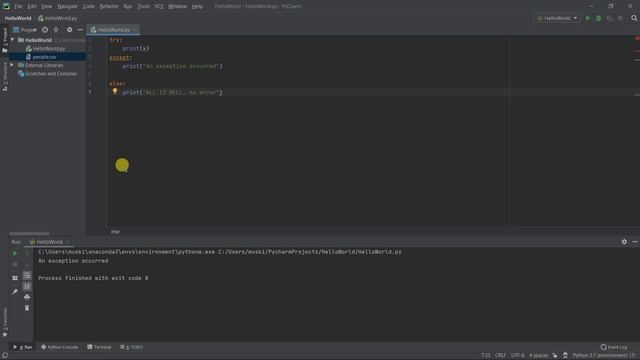Open the Window menu

177,7
